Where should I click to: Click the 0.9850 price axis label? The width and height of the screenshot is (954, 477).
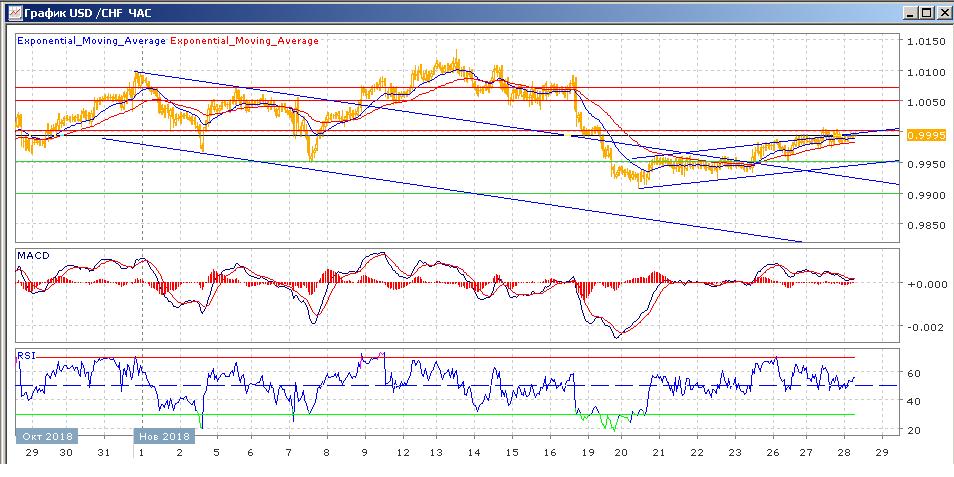point(926,225)
